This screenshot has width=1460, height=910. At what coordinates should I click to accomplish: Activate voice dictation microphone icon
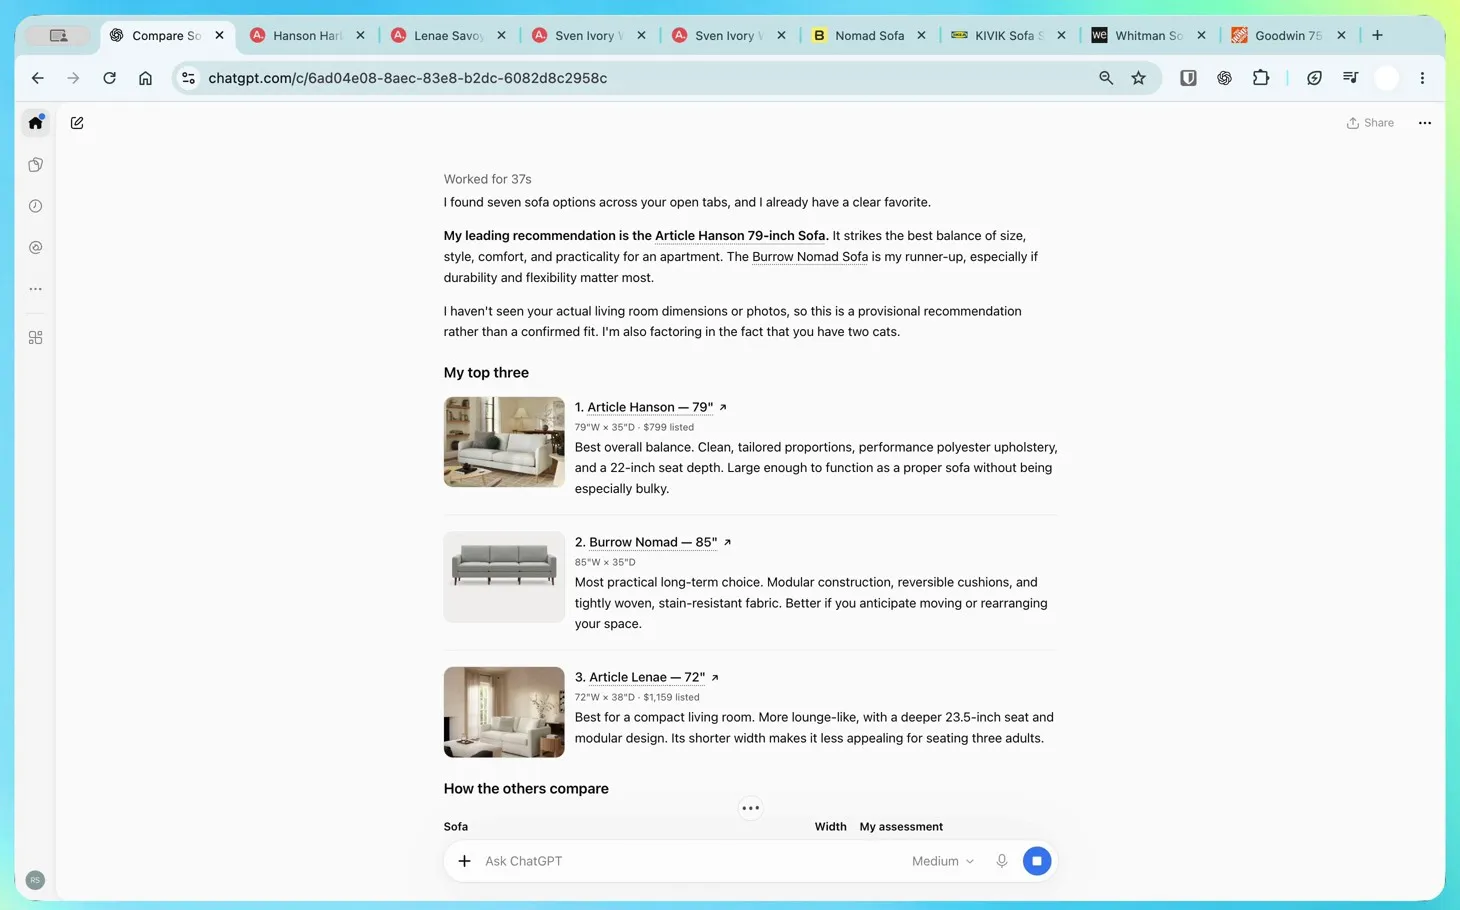1001,861
